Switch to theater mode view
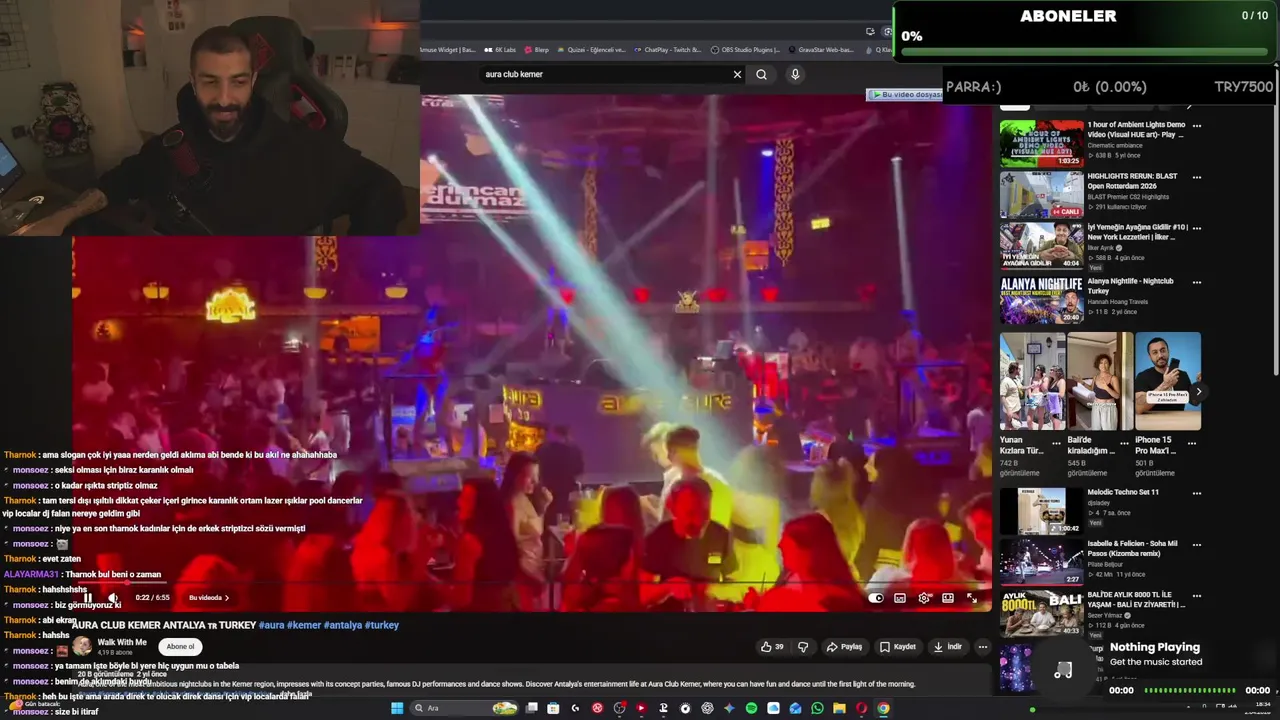This screenshot has width=1280, height=720. (x=948, y=598)
